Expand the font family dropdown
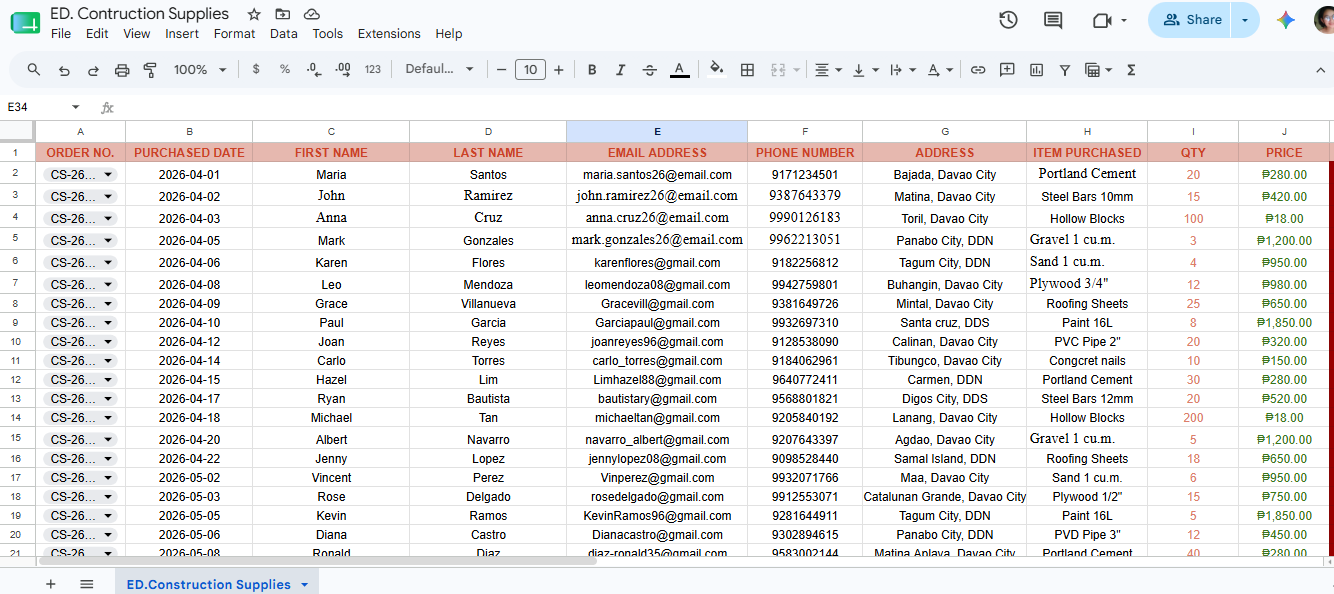Image resolution: width=1334 pixels, height=594 pixels. click(440, 70)
